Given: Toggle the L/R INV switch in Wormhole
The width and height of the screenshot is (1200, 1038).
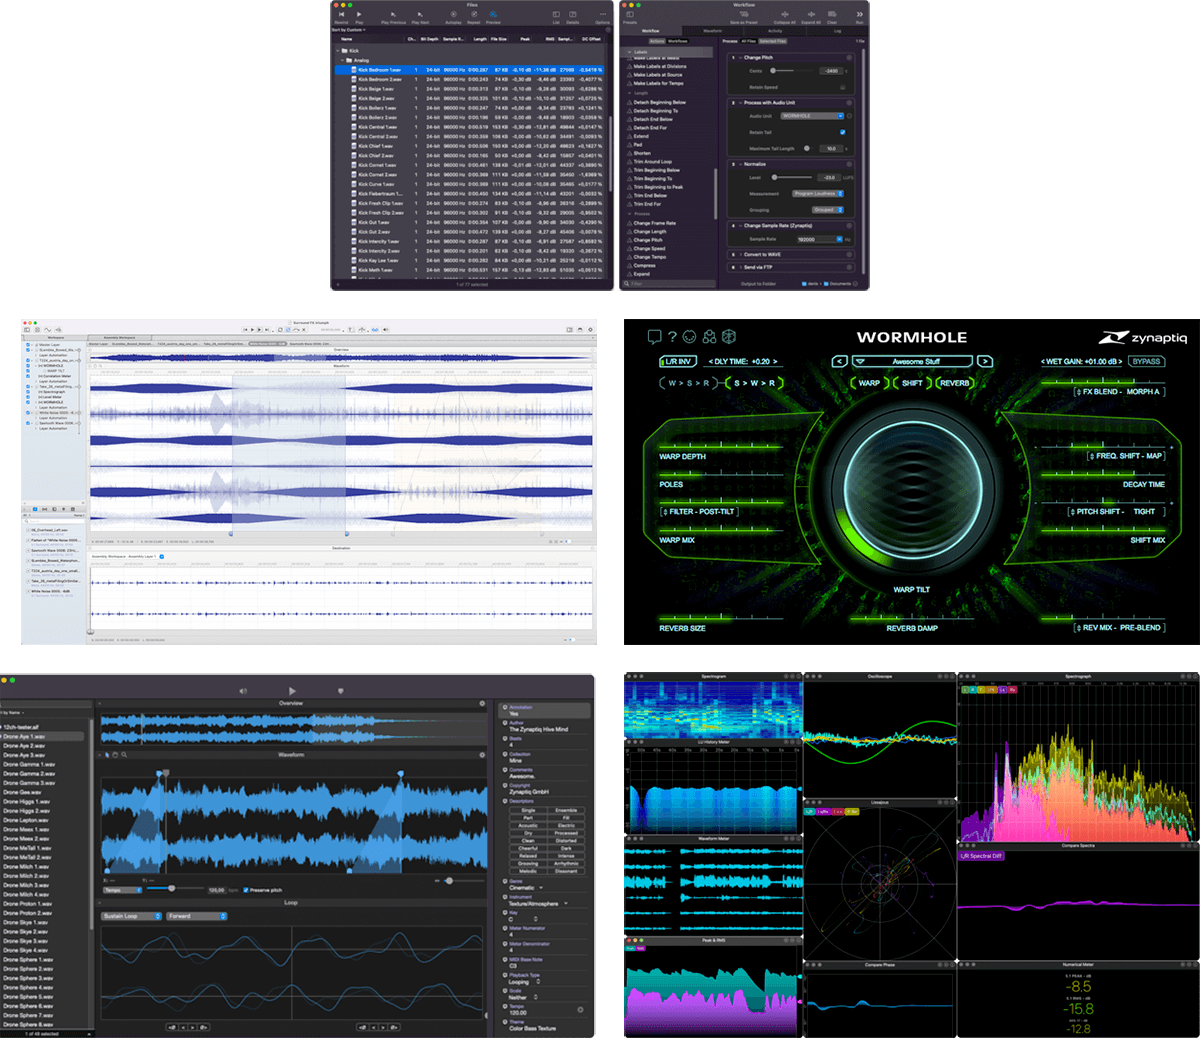Looking at the screenshot, I should [678, 361].
